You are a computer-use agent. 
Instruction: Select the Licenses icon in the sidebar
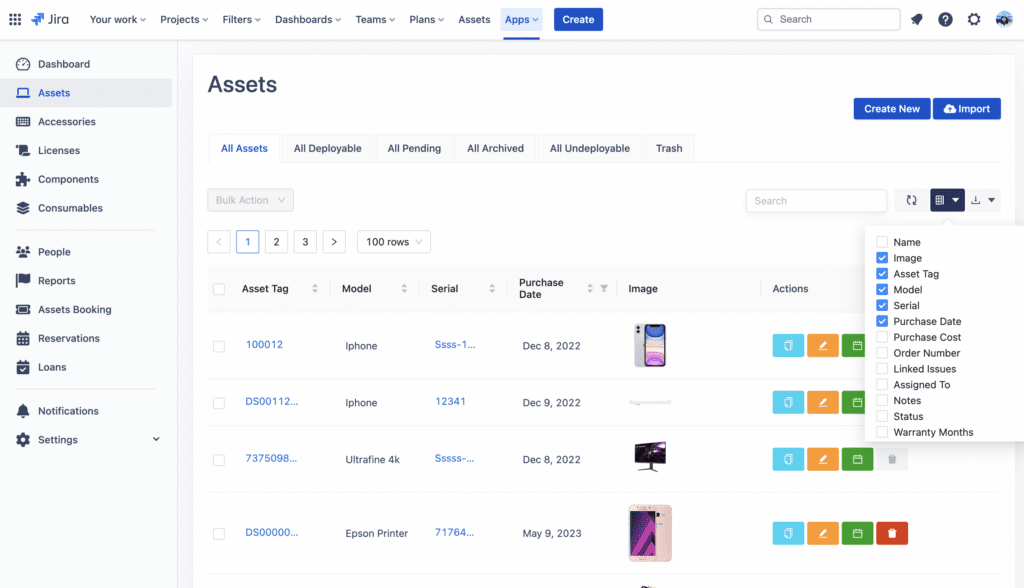tap(25, 150)
